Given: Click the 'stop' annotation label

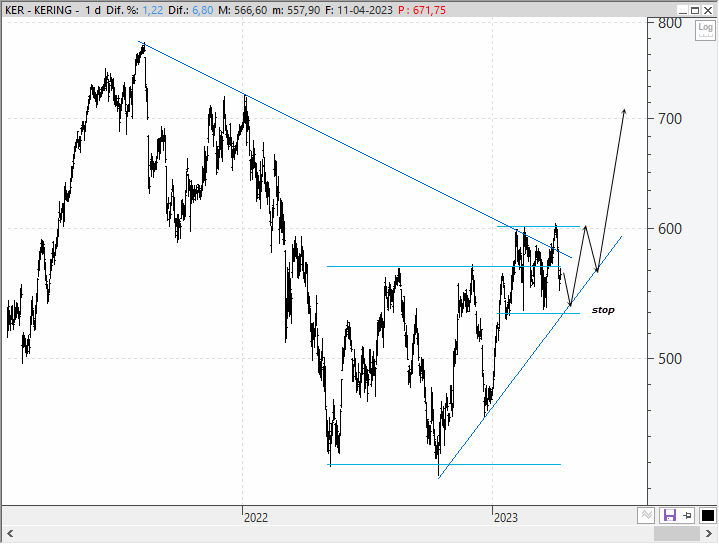Looking at the screenshot, I should [x=603, y=310].
